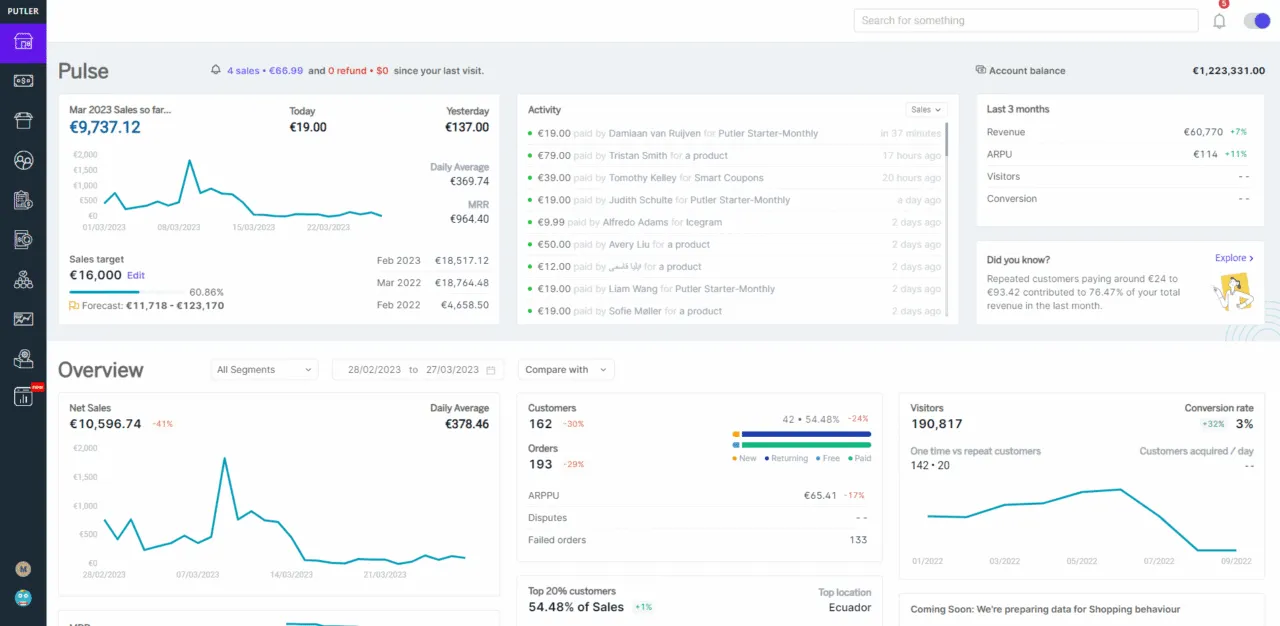
Task: Open the Audience hierarchy icon in sidebar
Action: [23, 280]
